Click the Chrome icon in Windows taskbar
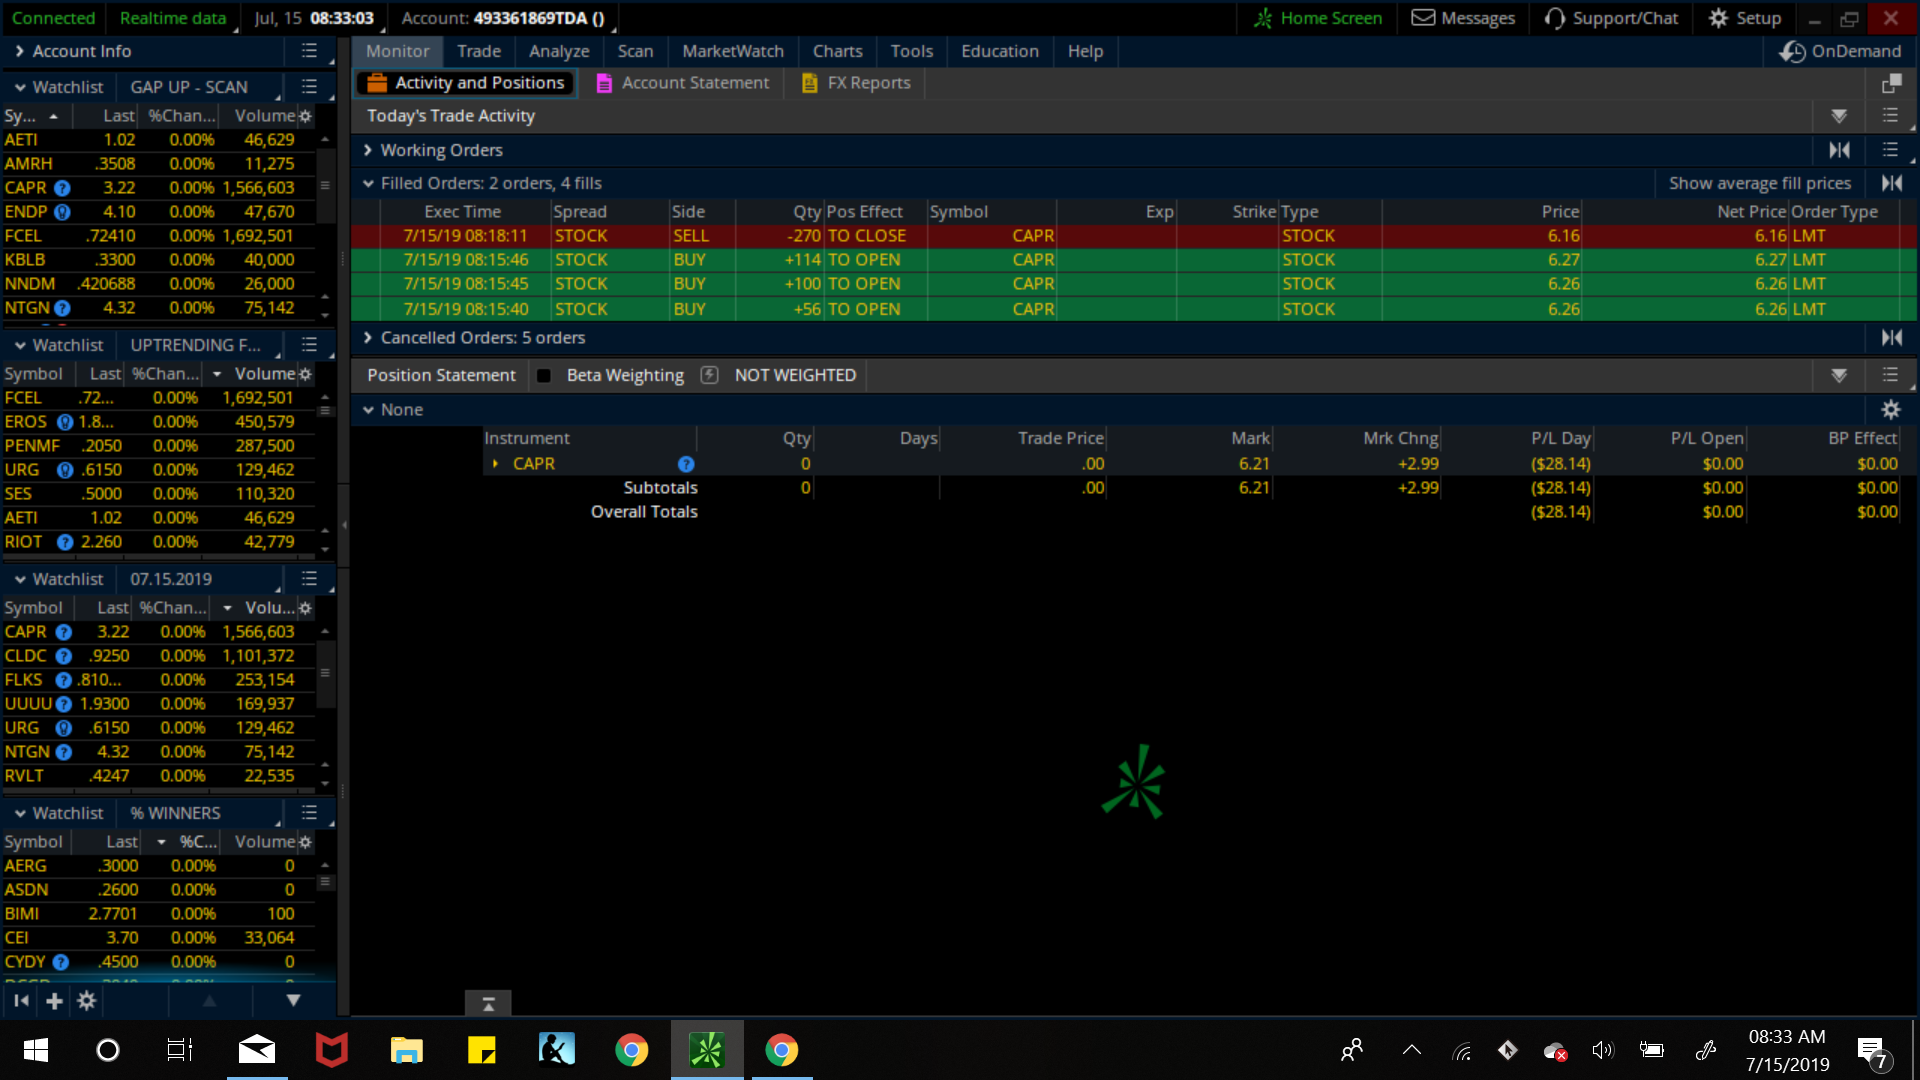The height and width of the screenshot is (1080, 1920). [x=631, y=1050]
